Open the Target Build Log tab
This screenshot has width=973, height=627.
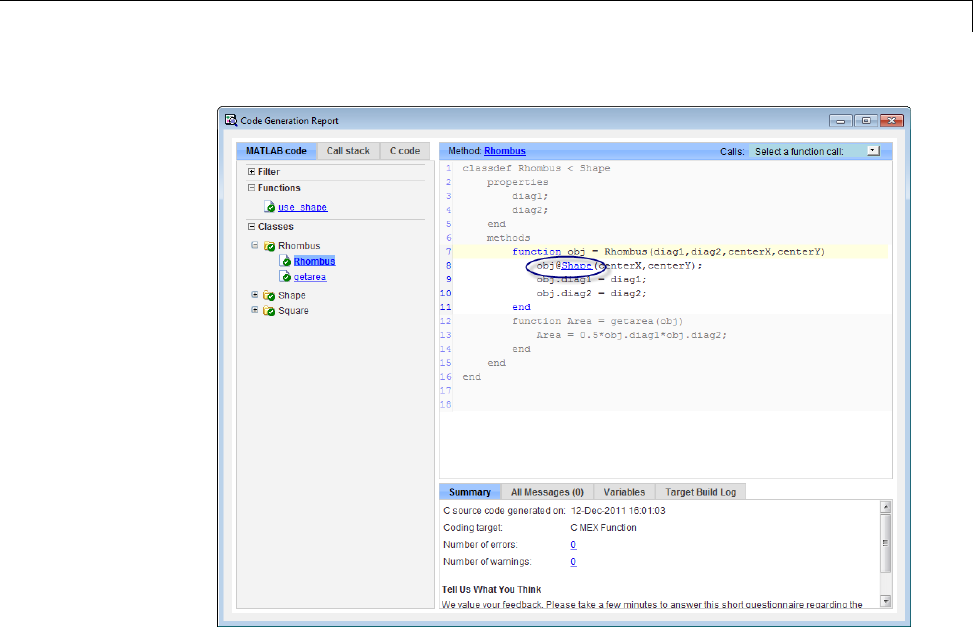700,492
